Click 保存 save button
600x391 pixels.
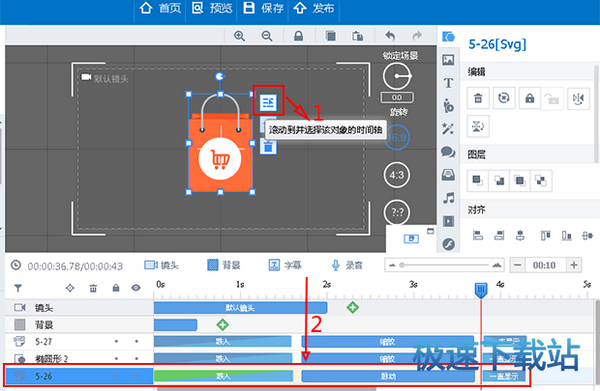[263, 8]
